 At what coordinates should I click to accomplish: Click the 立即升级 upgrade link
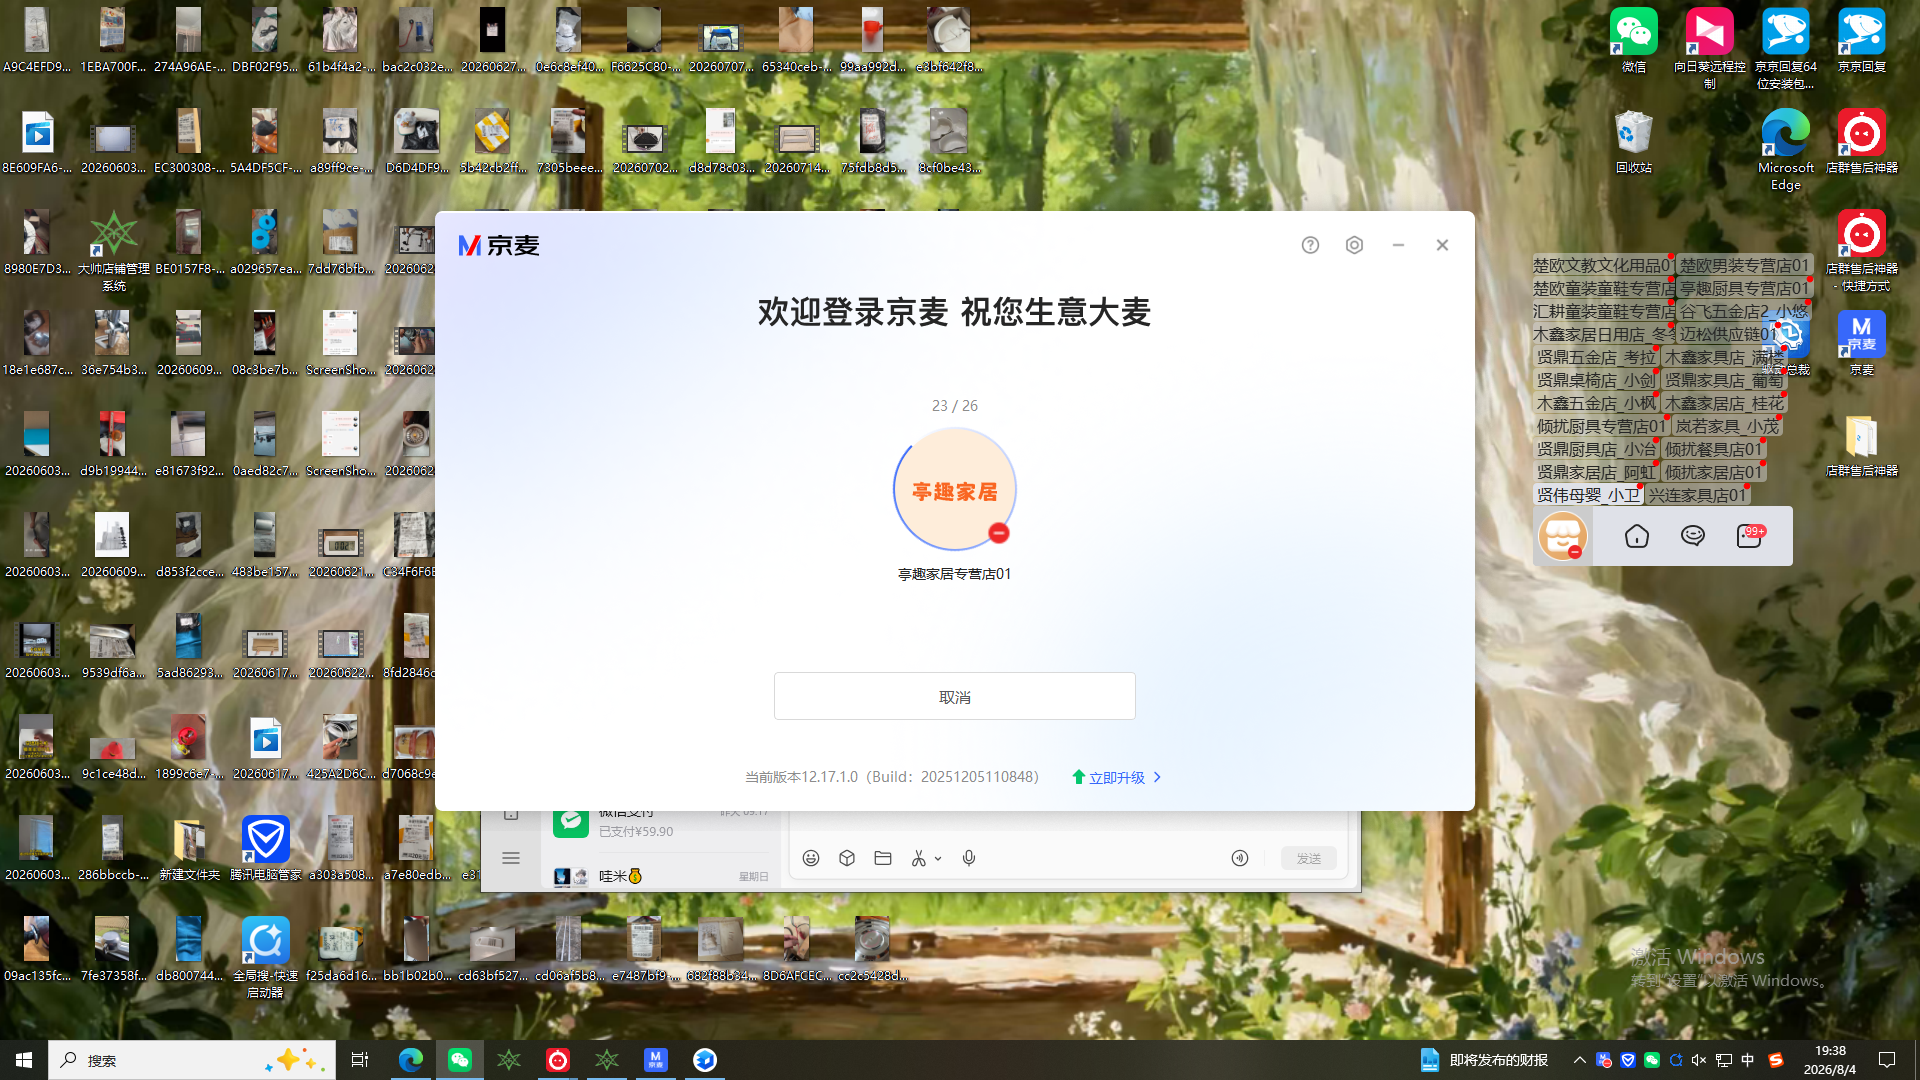point(1117,777)
